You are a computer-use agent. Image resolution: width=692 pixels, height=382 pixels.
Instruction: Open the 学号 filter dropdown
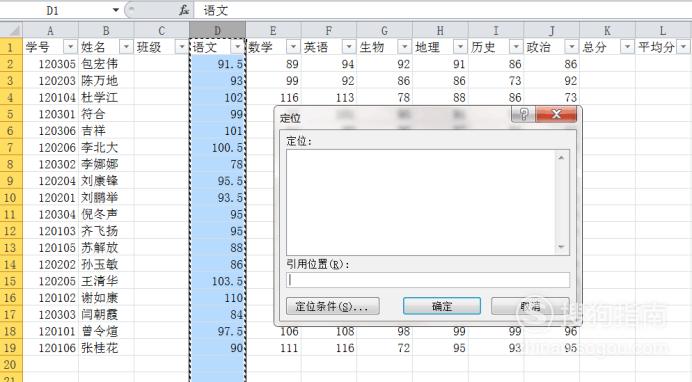(70, 47)
